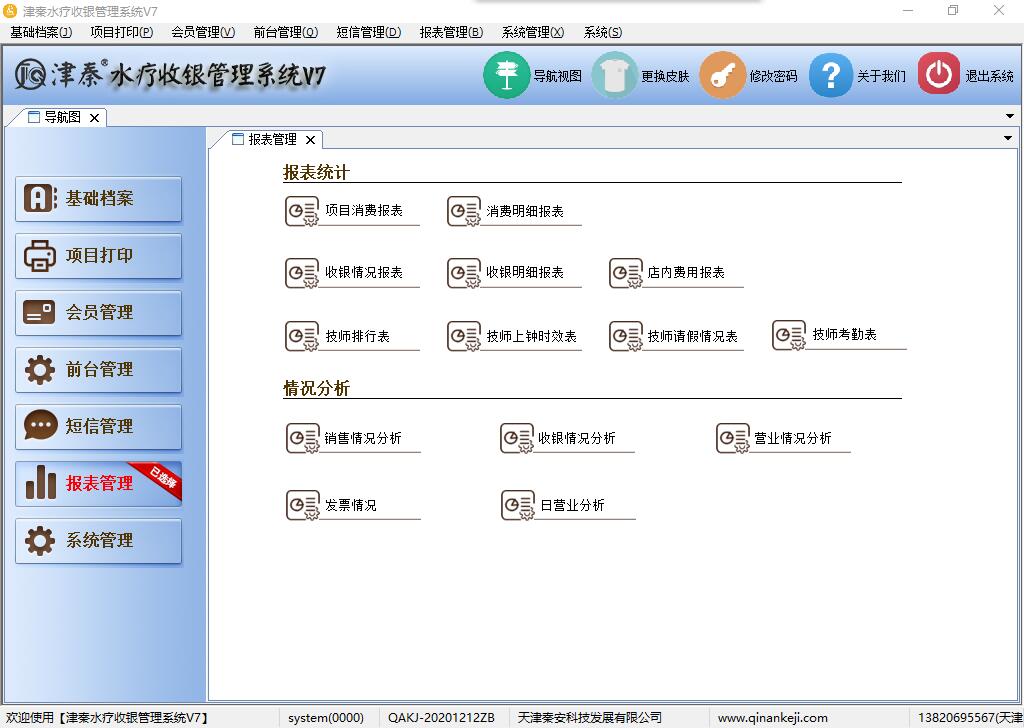
Task: Click the 导航视图 signpost icon
Action: (506, 75)
